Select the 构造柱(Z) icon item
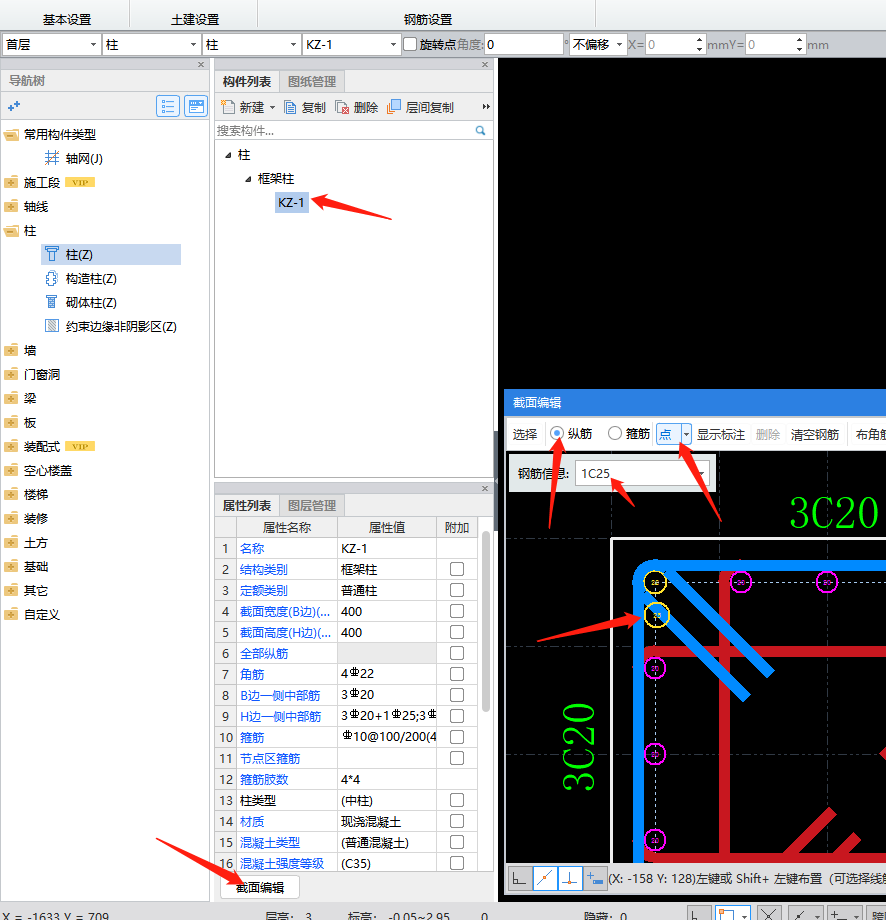Viewport: 886px width, 920px height. (x=52, y=278)
